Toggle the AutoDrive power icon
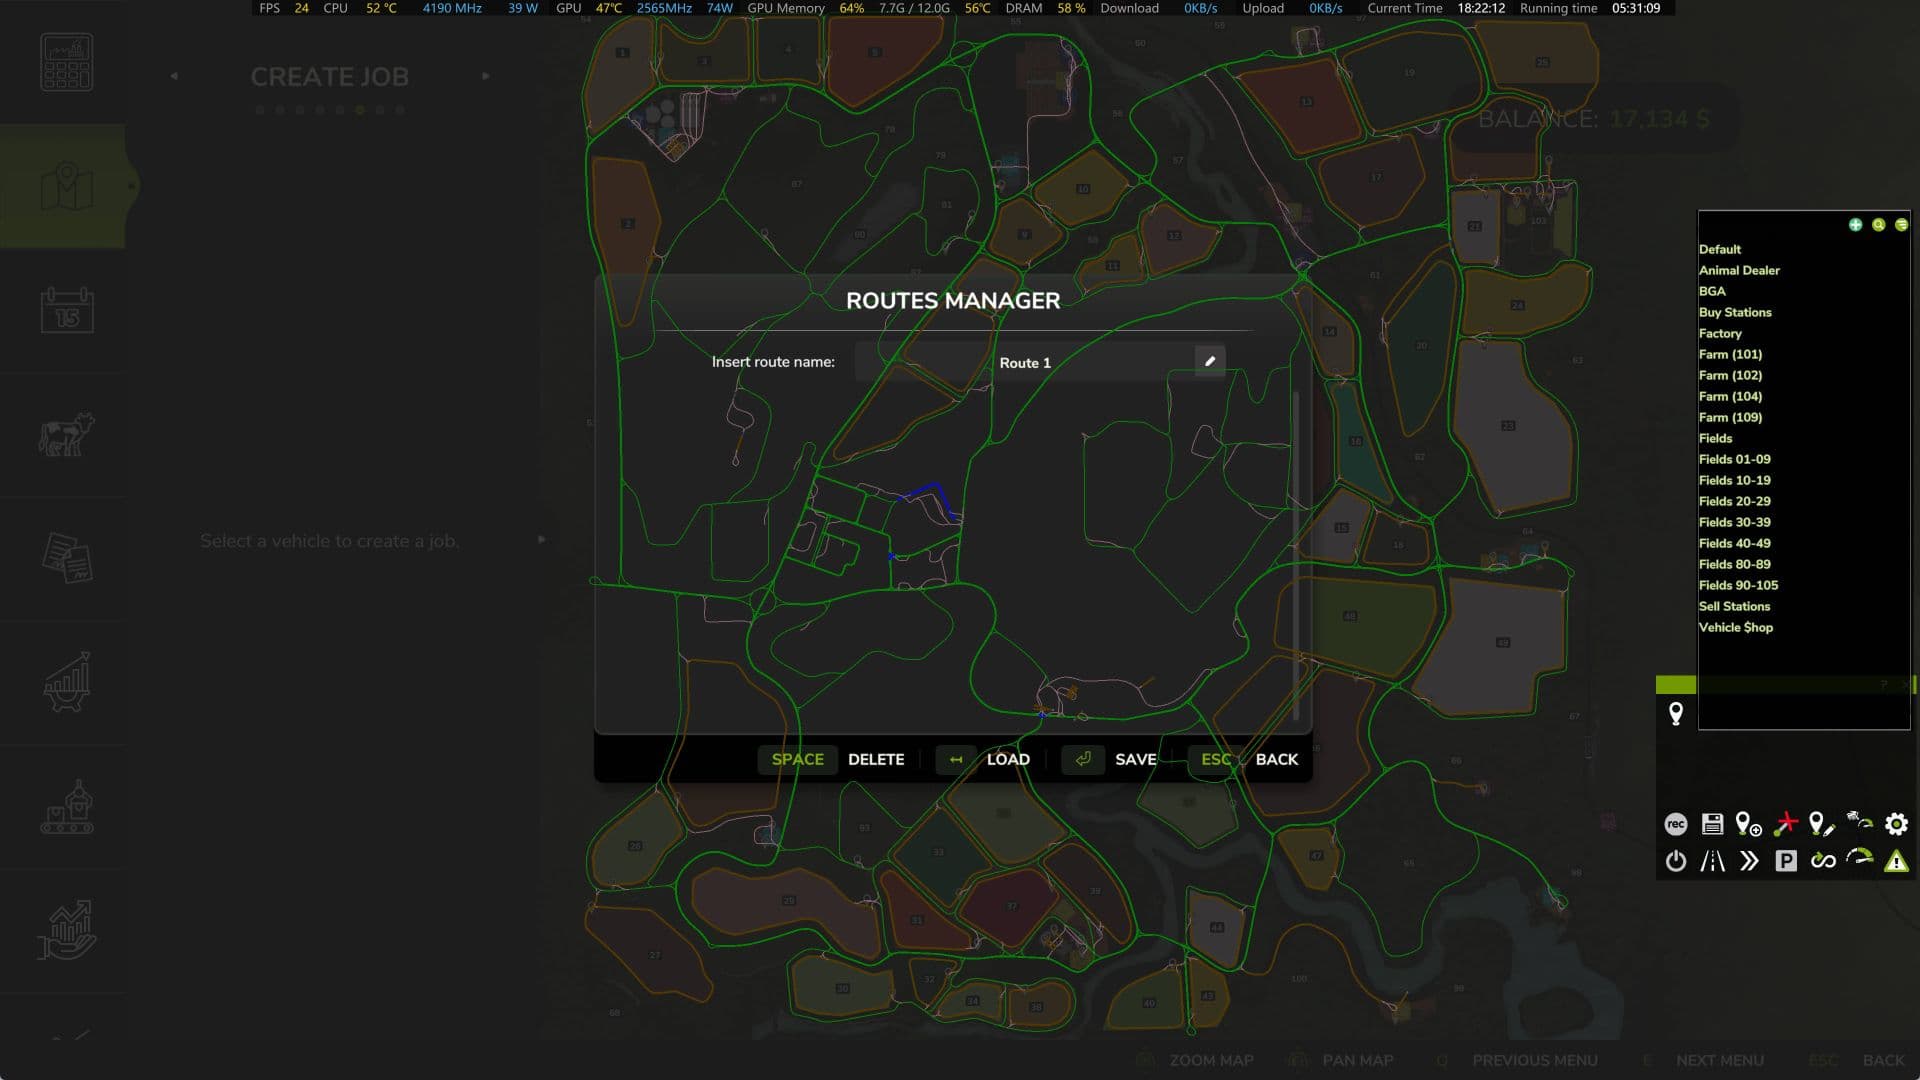Image resolution: width=1920 pixels, height=1080 pixels. tap(1676, 861)
